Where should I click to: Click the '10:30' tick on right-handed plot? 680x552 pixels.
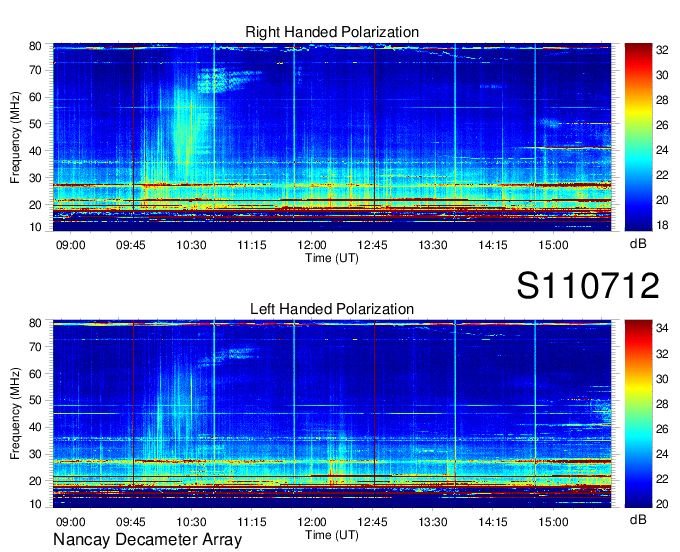point(191,245)
